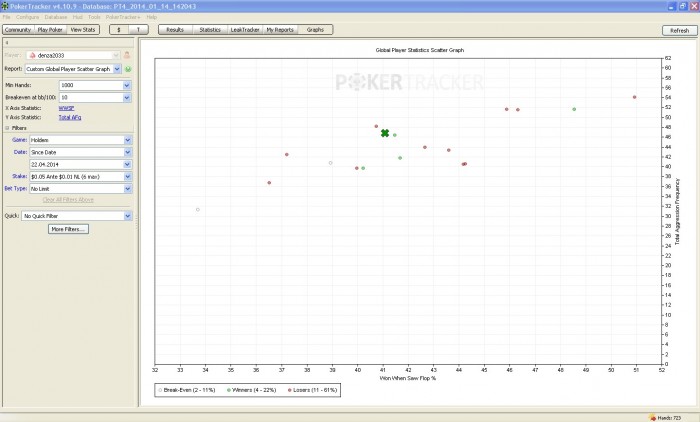700x422 pixels.
Task: Click the sidebar splitter handle
Action: (x=137, y=222)
